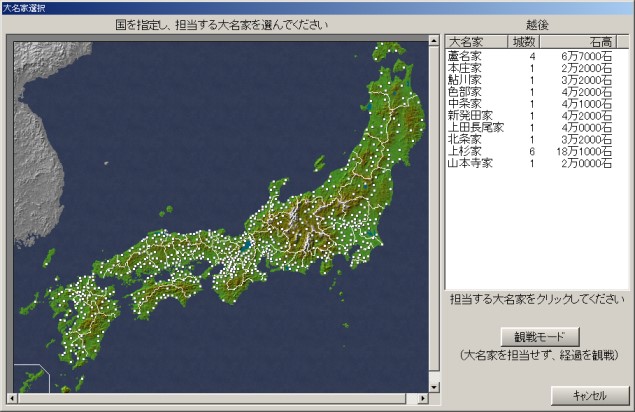This screenshot has height=412, width=635.
Task: Click the map's scroll down arrow
Action: point(434,387)
